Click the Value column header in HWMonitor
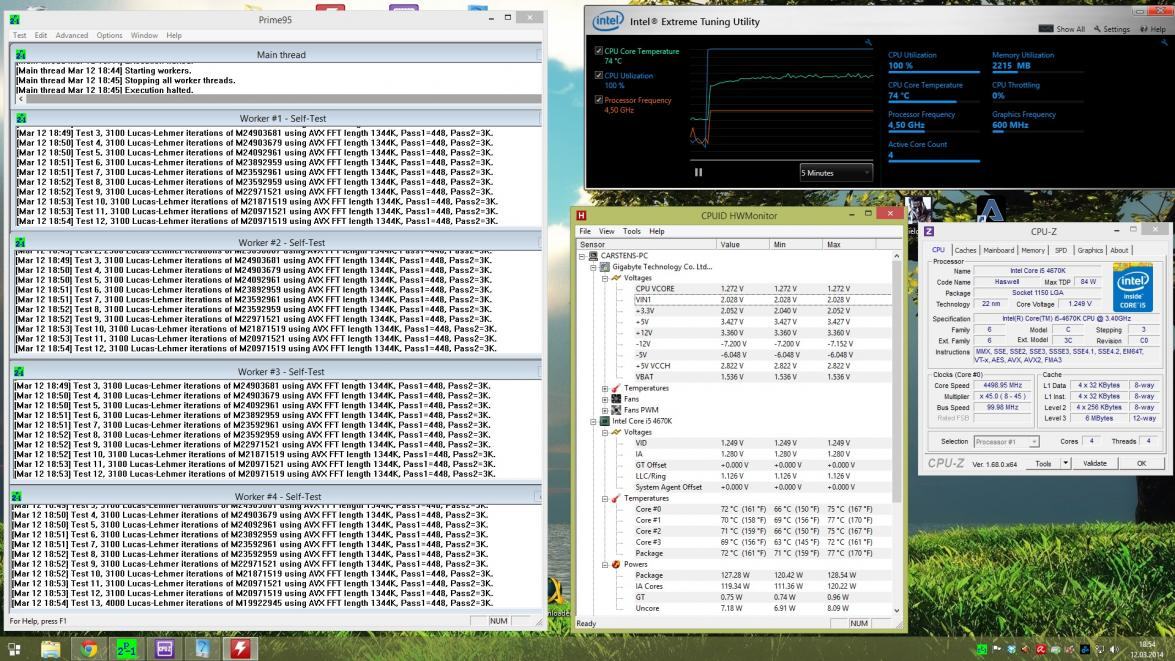Image resolution: width=1175 pixels, height=661 pixels. [743, 244]
